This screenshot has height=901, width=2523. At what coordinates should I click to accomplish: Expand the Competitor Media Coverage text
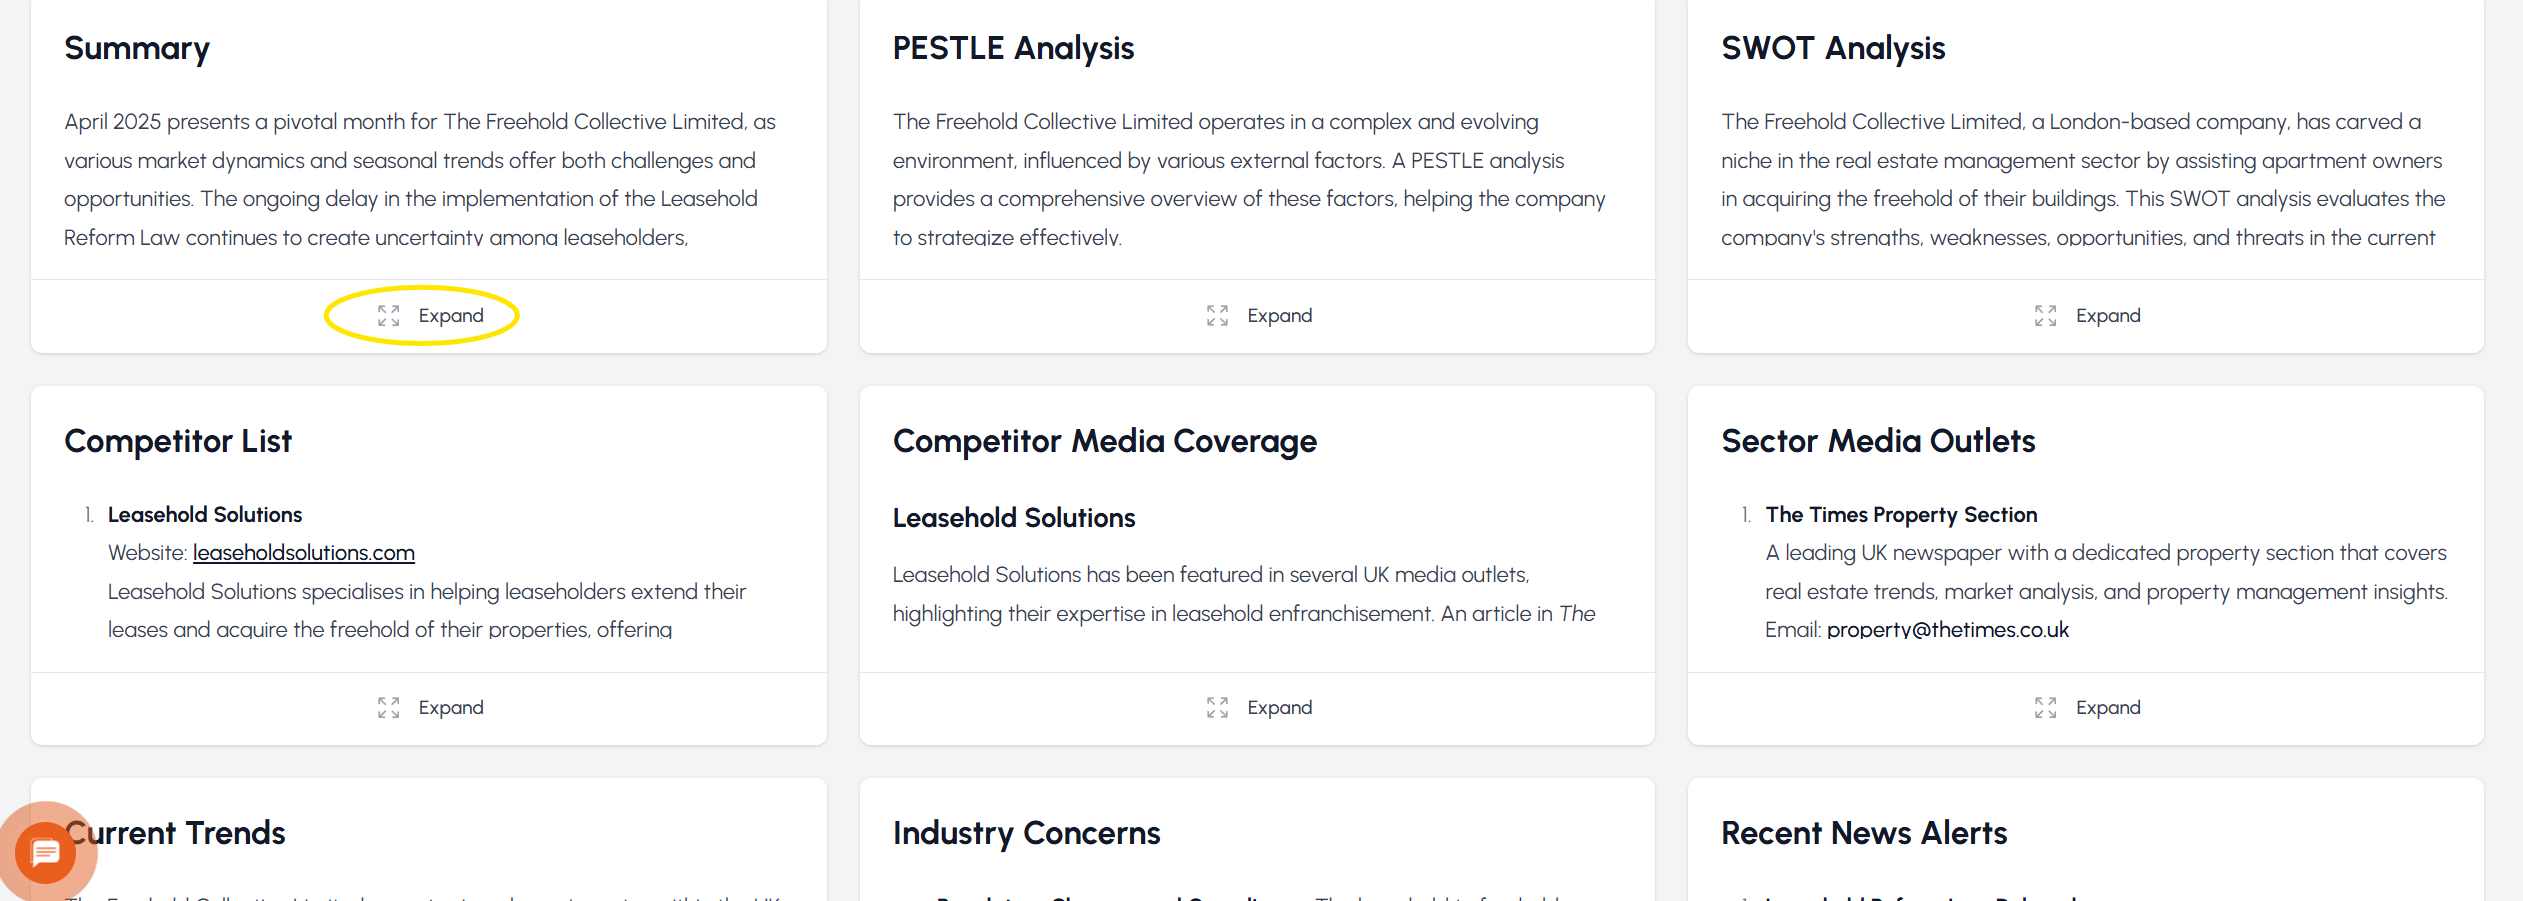(x=1279, y=708)
